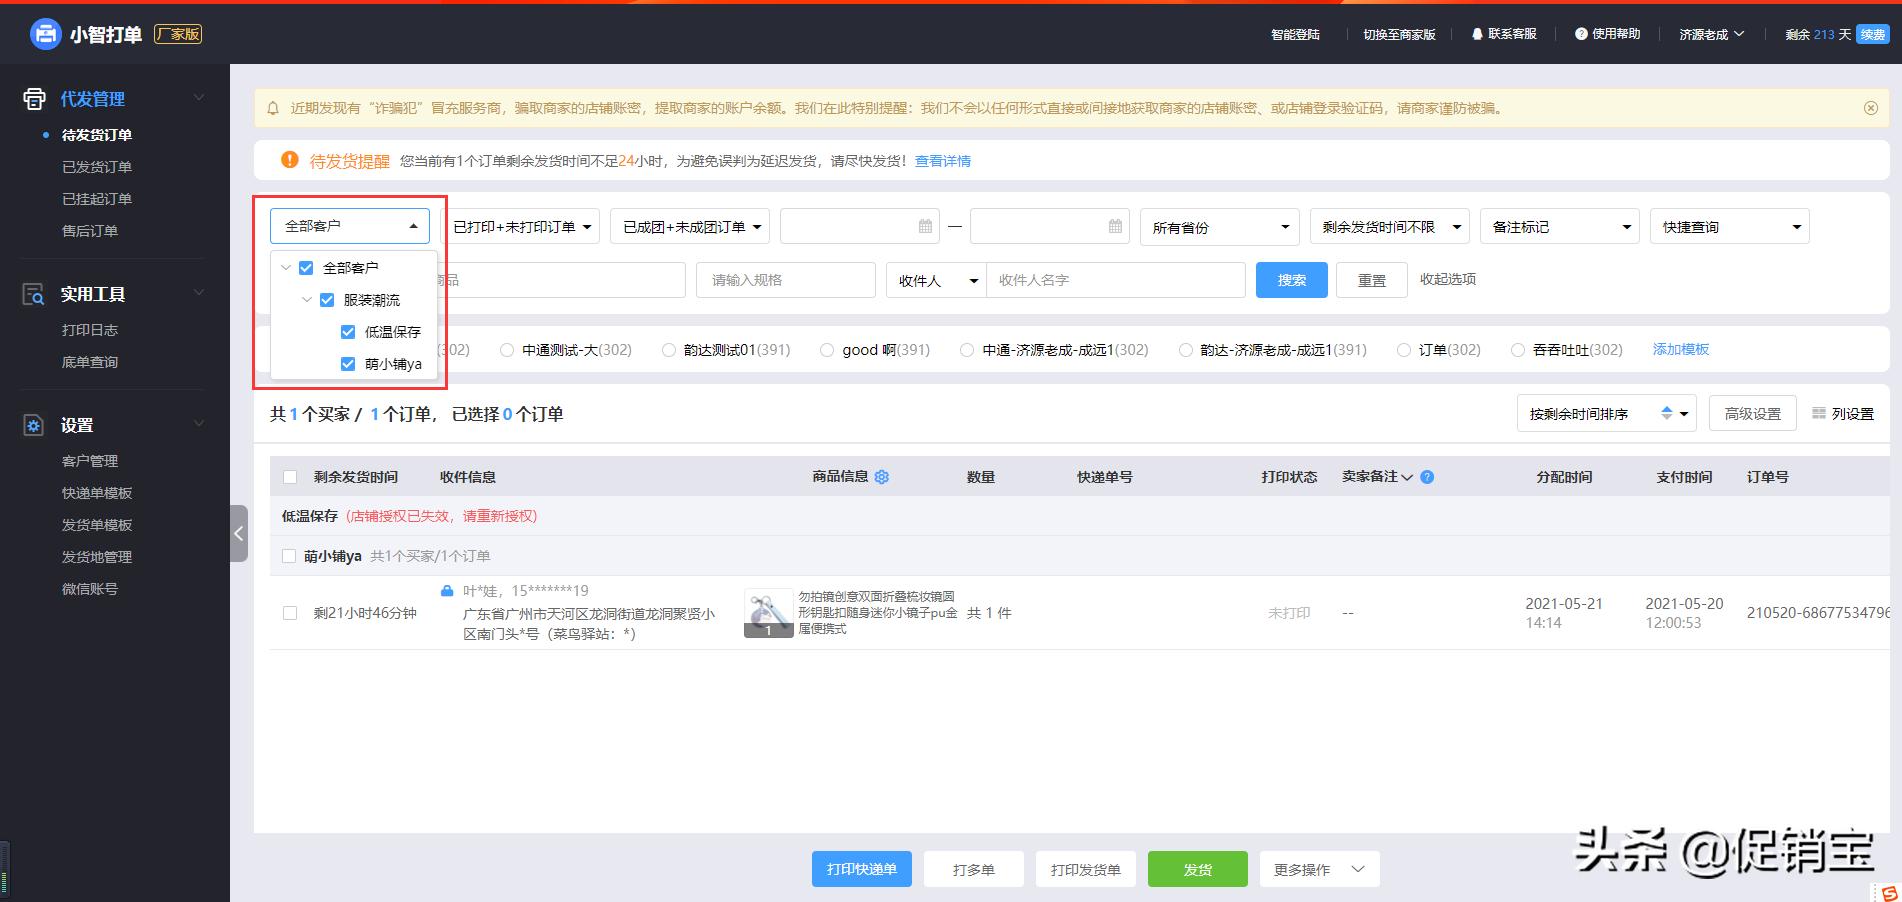Click the 联系客服 bell icon
This screenshot has width=1902, height=902.
[x=1477, y=33]
